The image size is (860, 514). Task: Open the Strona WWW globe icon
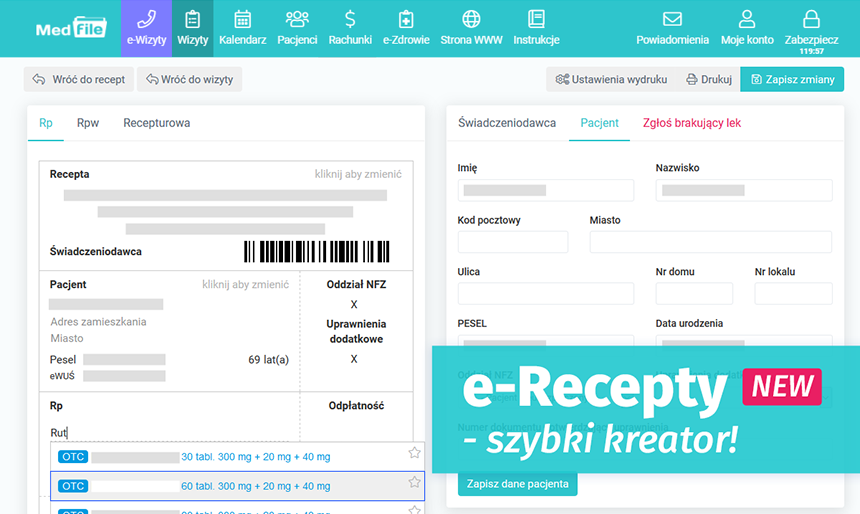tap(471, 19)
